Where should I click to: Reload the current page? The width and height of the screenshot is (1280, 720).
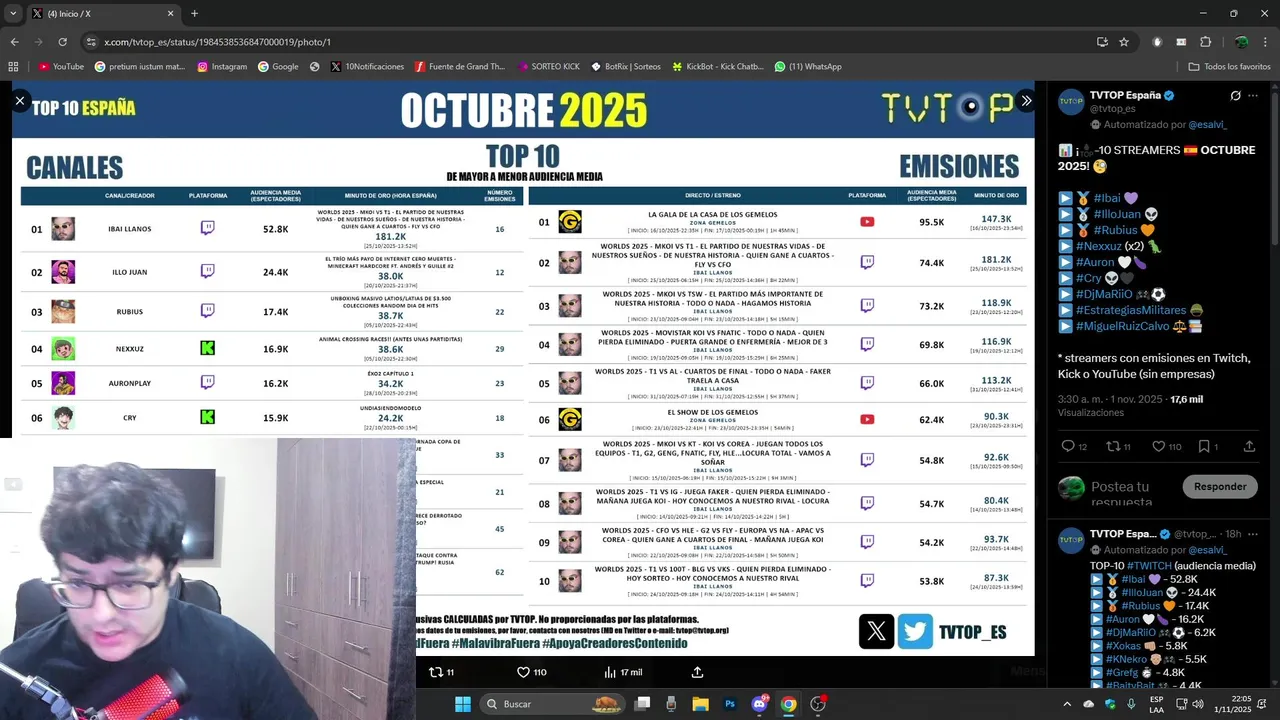[63, 42]
